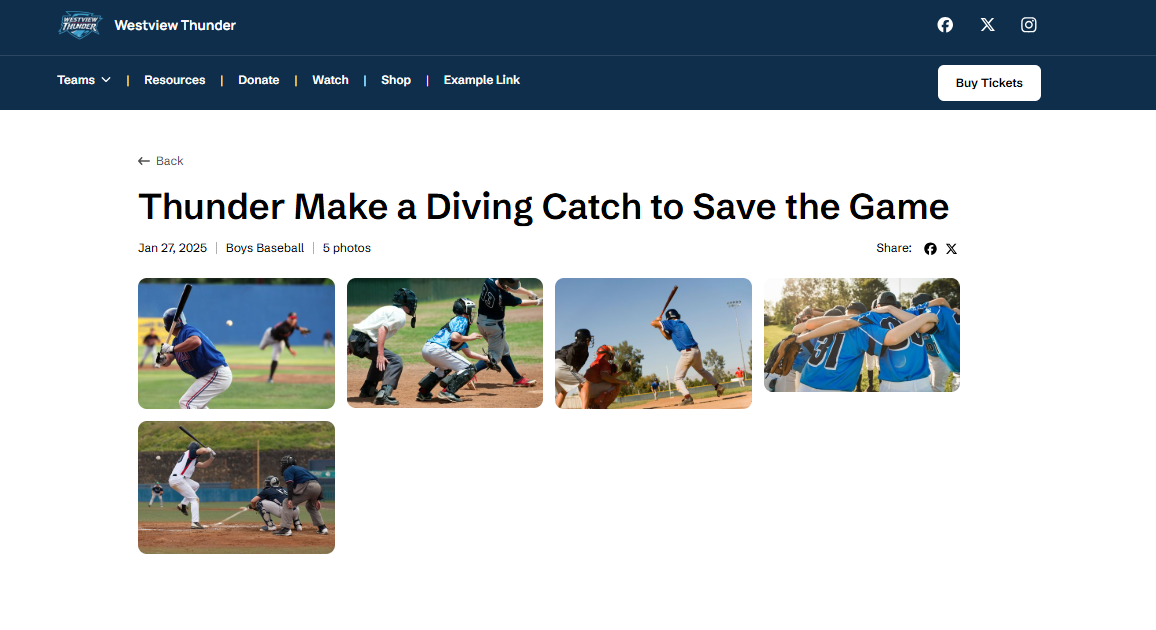Viewport: 1156px width, 630px height.
Task: Open the Resources menu item
Action: click(175, 80)
